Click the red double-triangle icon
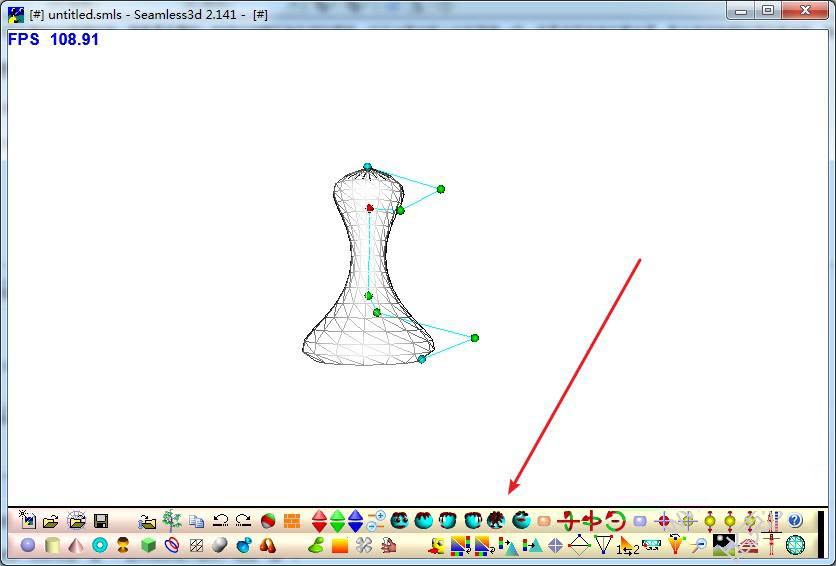This screenshot has width=836, height=566. point(320,521)
